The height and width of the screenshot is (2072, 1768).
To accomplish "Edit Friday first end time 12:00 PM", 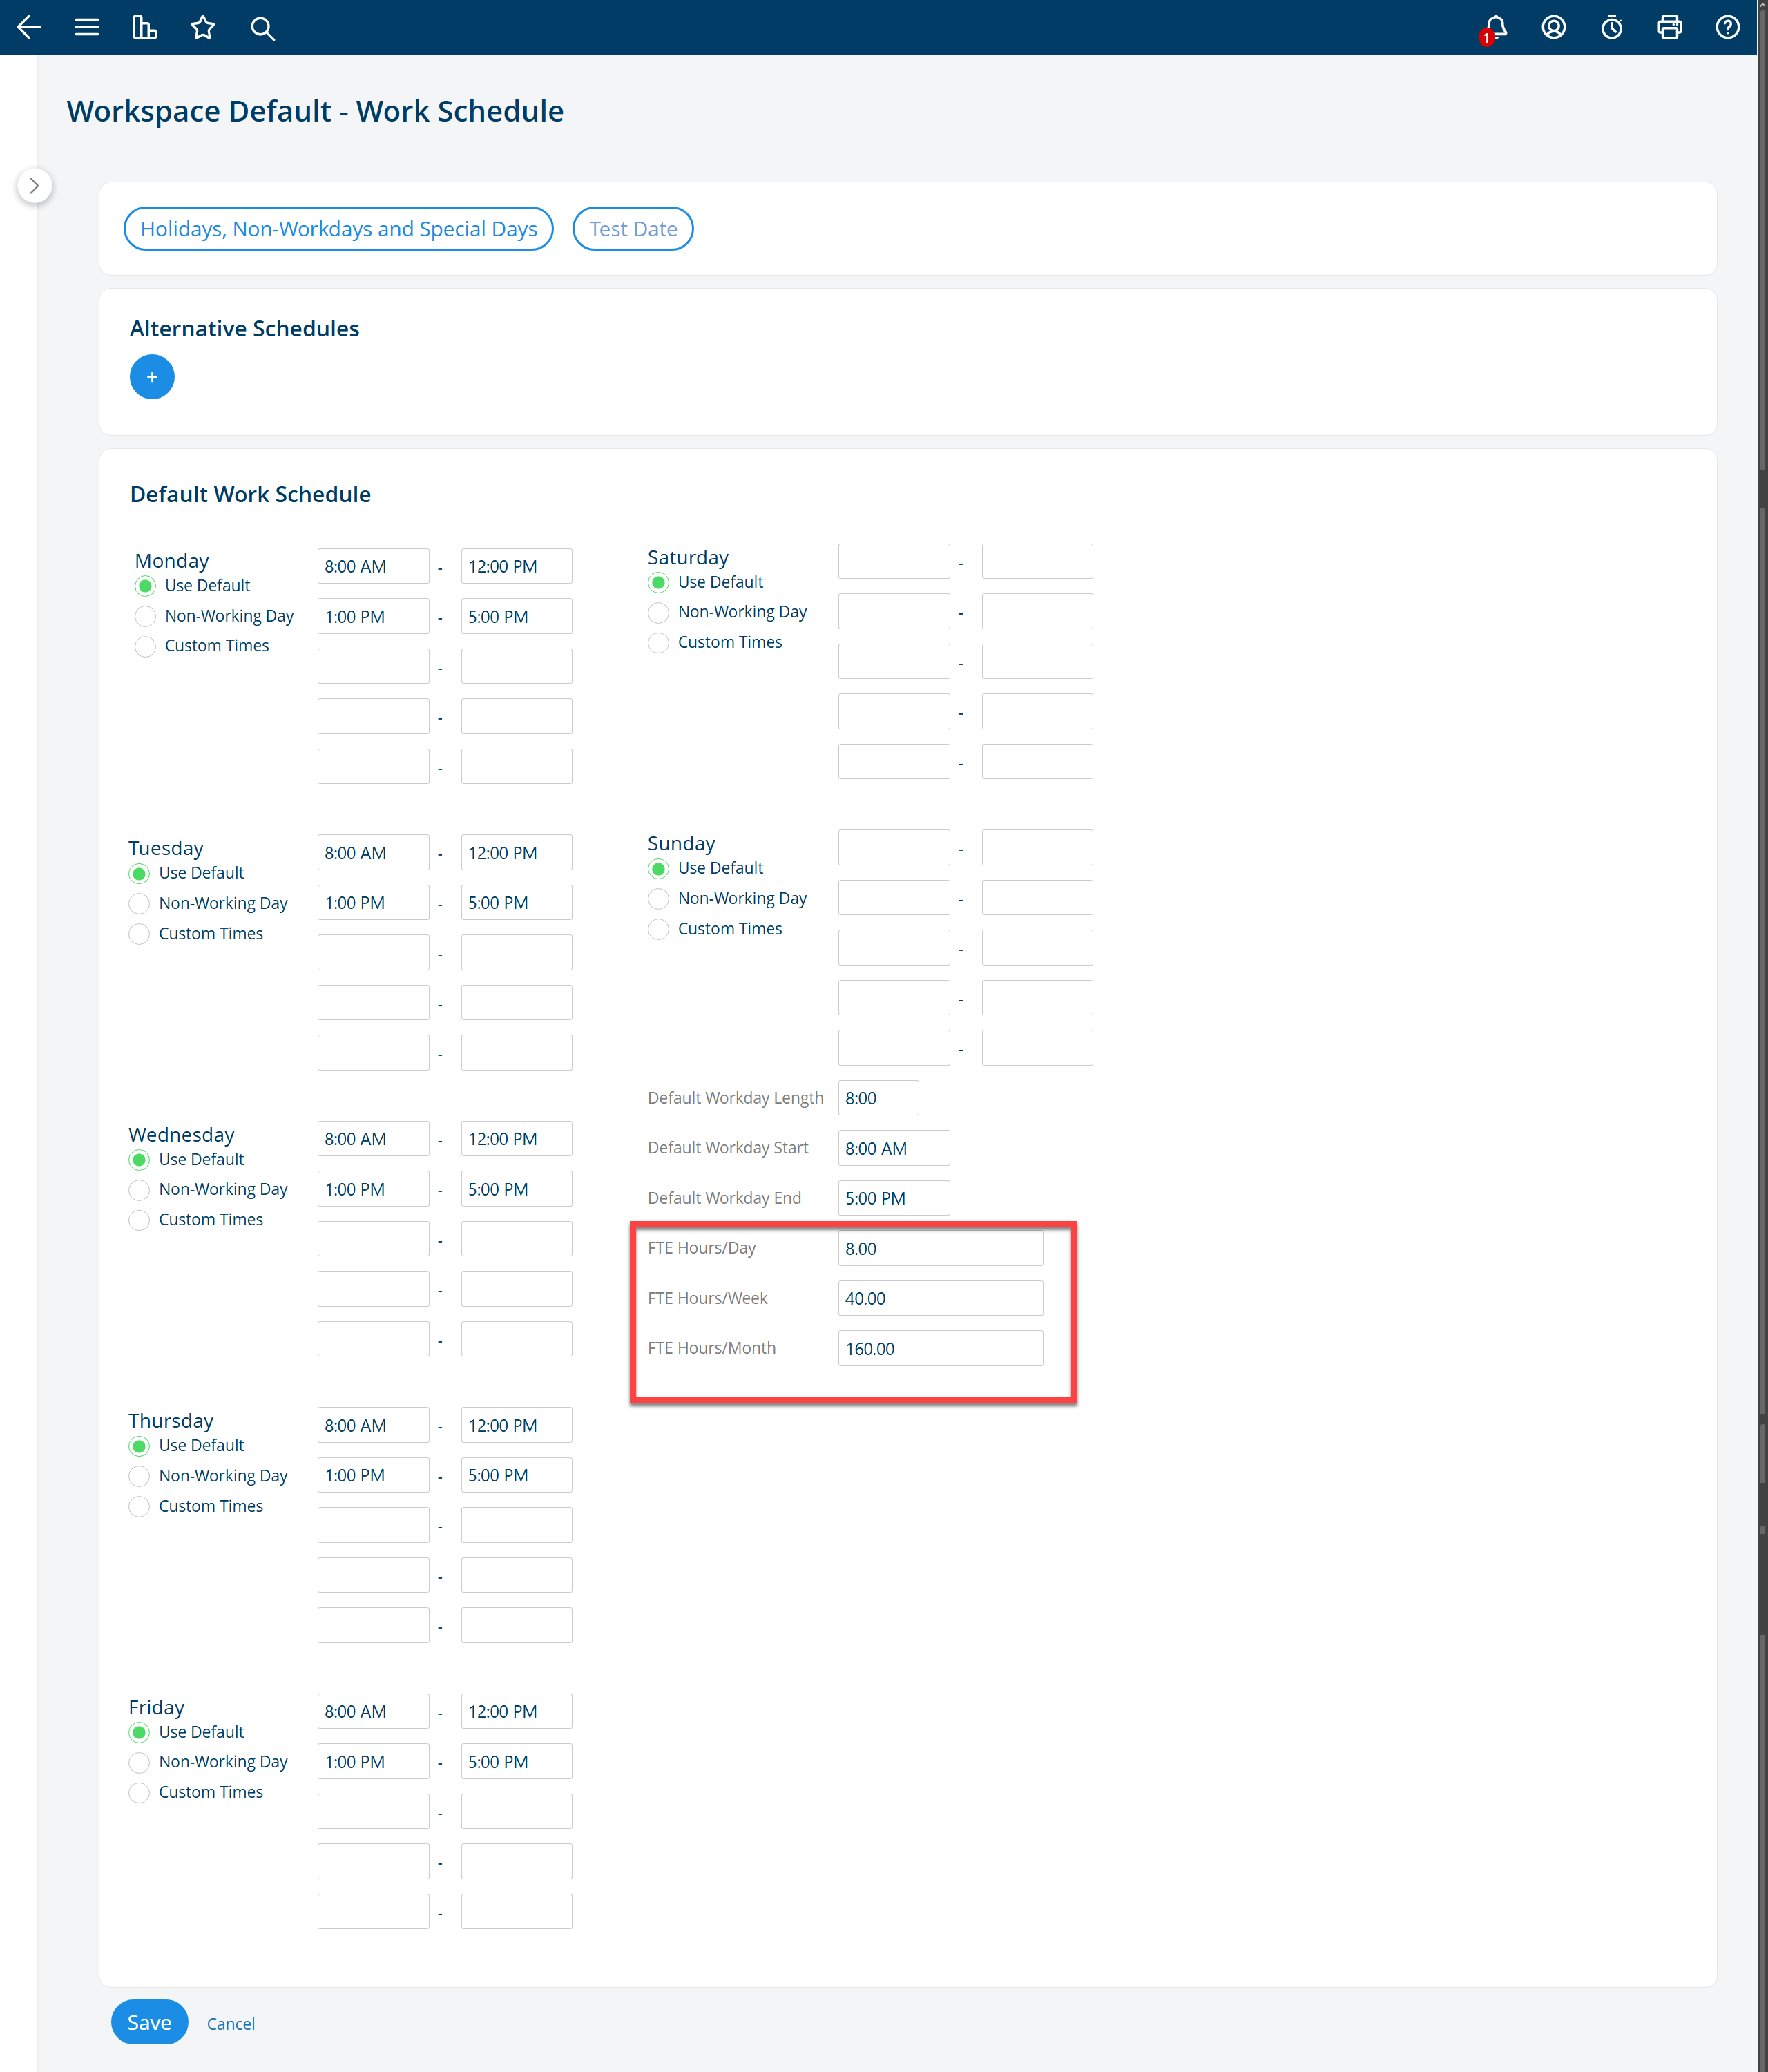I will pyautogui.click(x=516, y=1711).
